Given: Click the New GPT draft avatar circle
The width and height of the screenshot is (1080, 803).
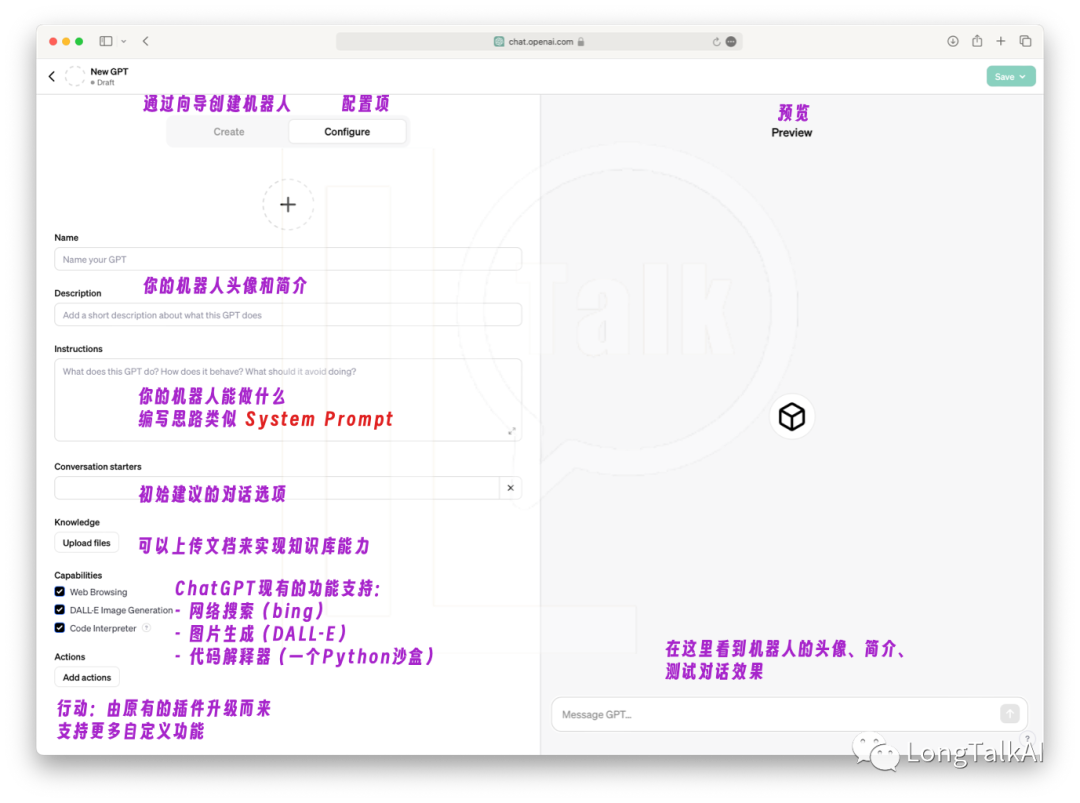Looking at the screenshot, I should point(75,76).
